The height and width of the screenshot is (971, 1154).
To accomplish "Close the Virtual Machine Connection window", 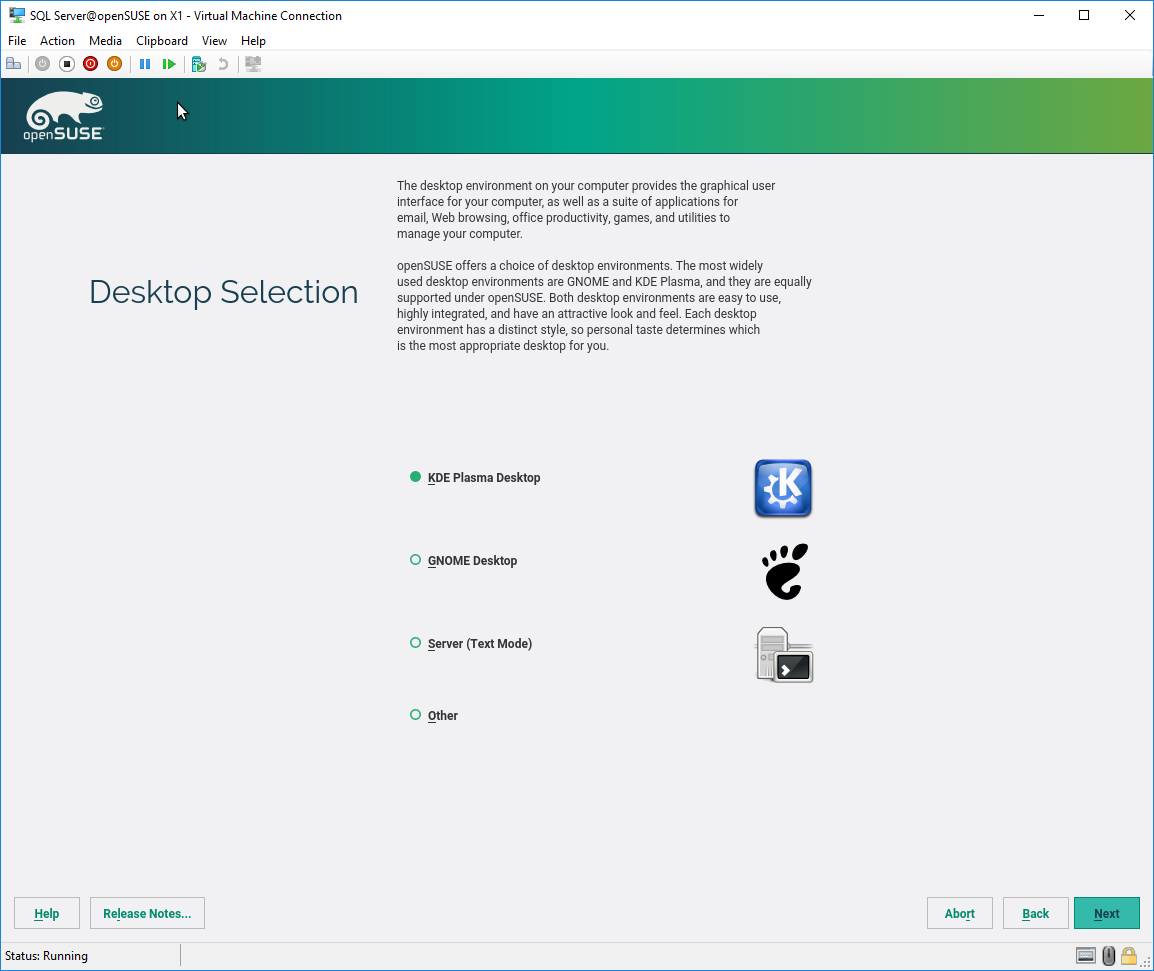I will 1130,15.
